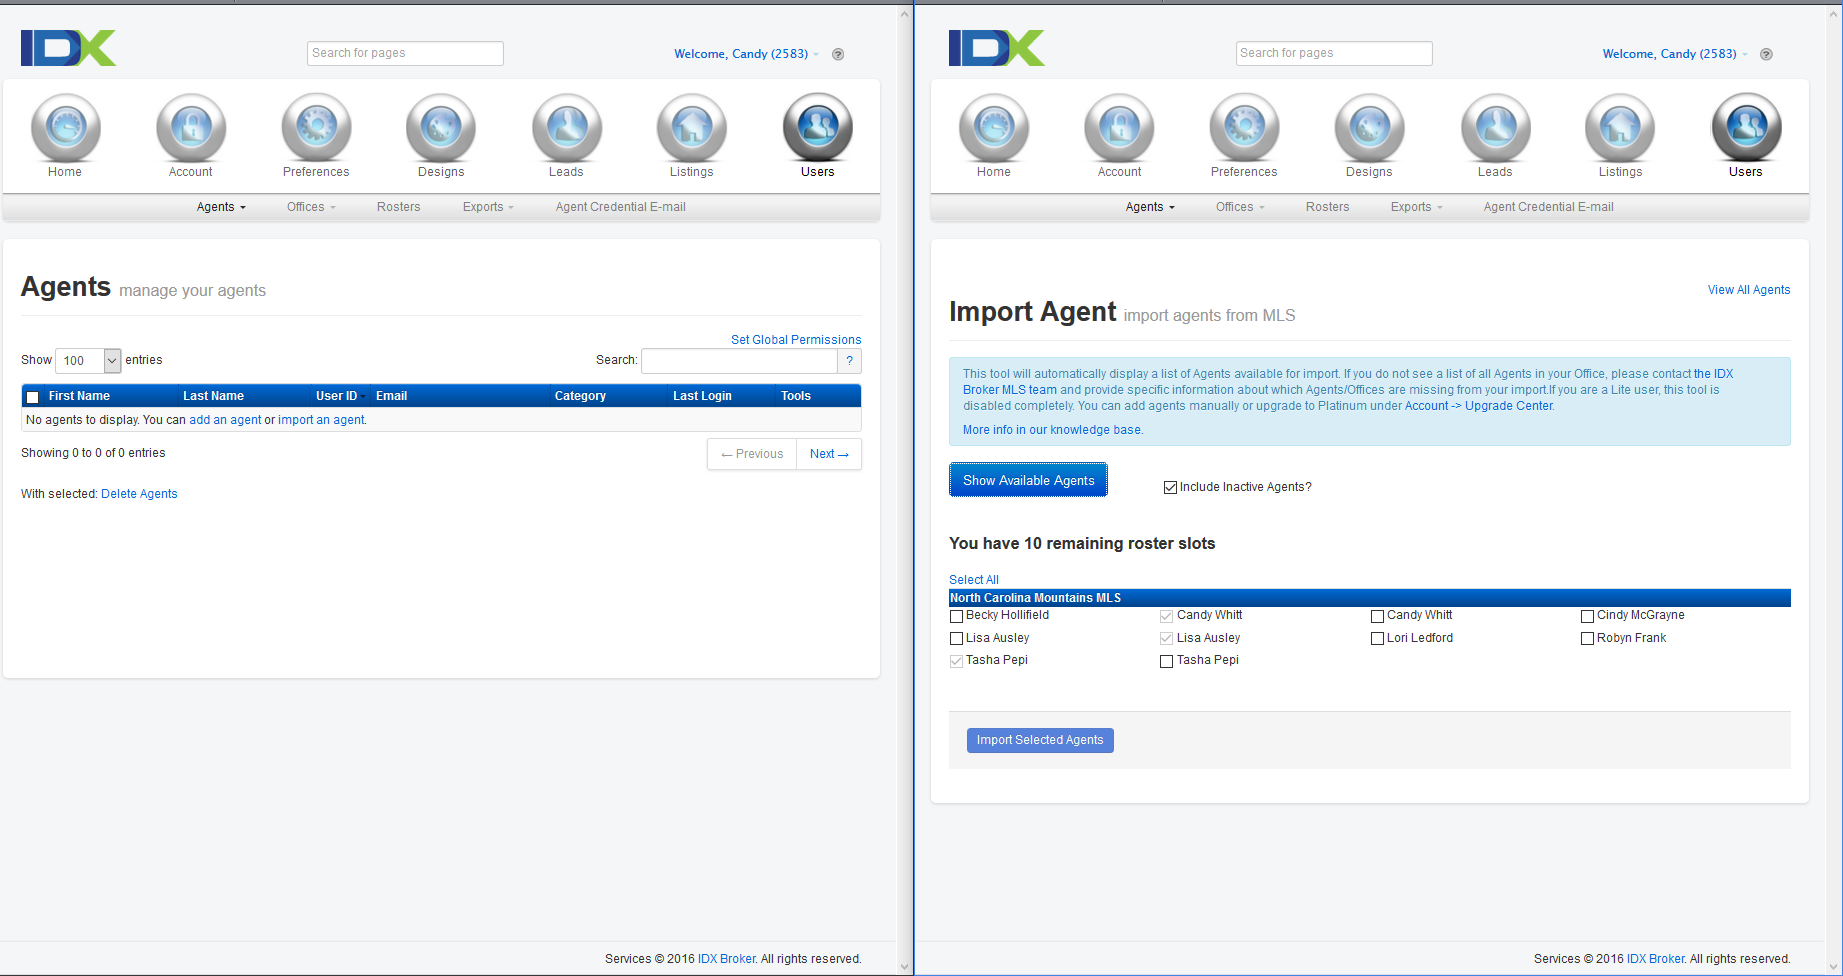
Task: Open Rosters in the right Import Agent window
Action: (x=1327, y=207)
